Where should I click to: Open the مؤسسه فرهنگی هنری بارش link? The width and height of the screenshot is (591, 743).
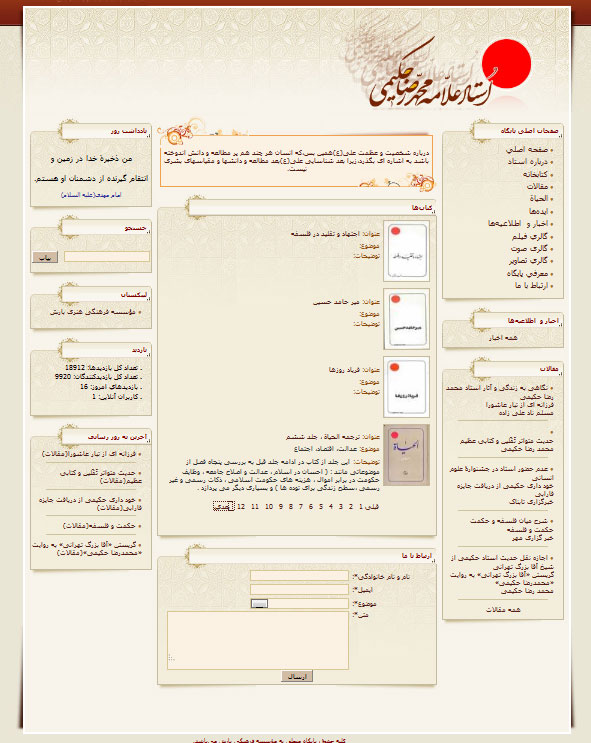(x=93, y=312)
